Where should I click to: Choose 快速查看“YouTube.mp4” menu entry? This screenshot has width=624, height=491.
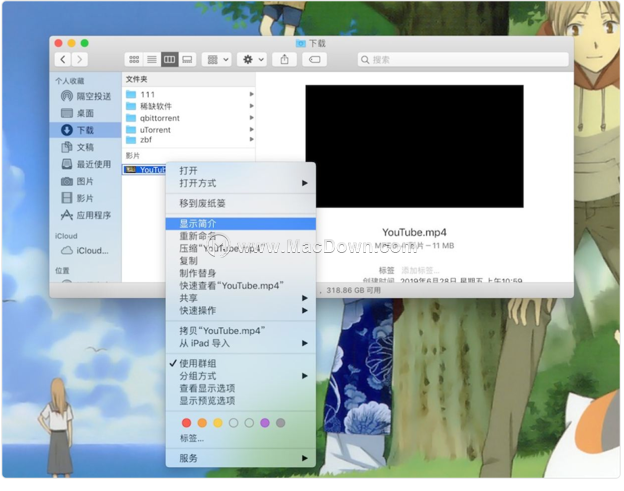coord(241,285)
